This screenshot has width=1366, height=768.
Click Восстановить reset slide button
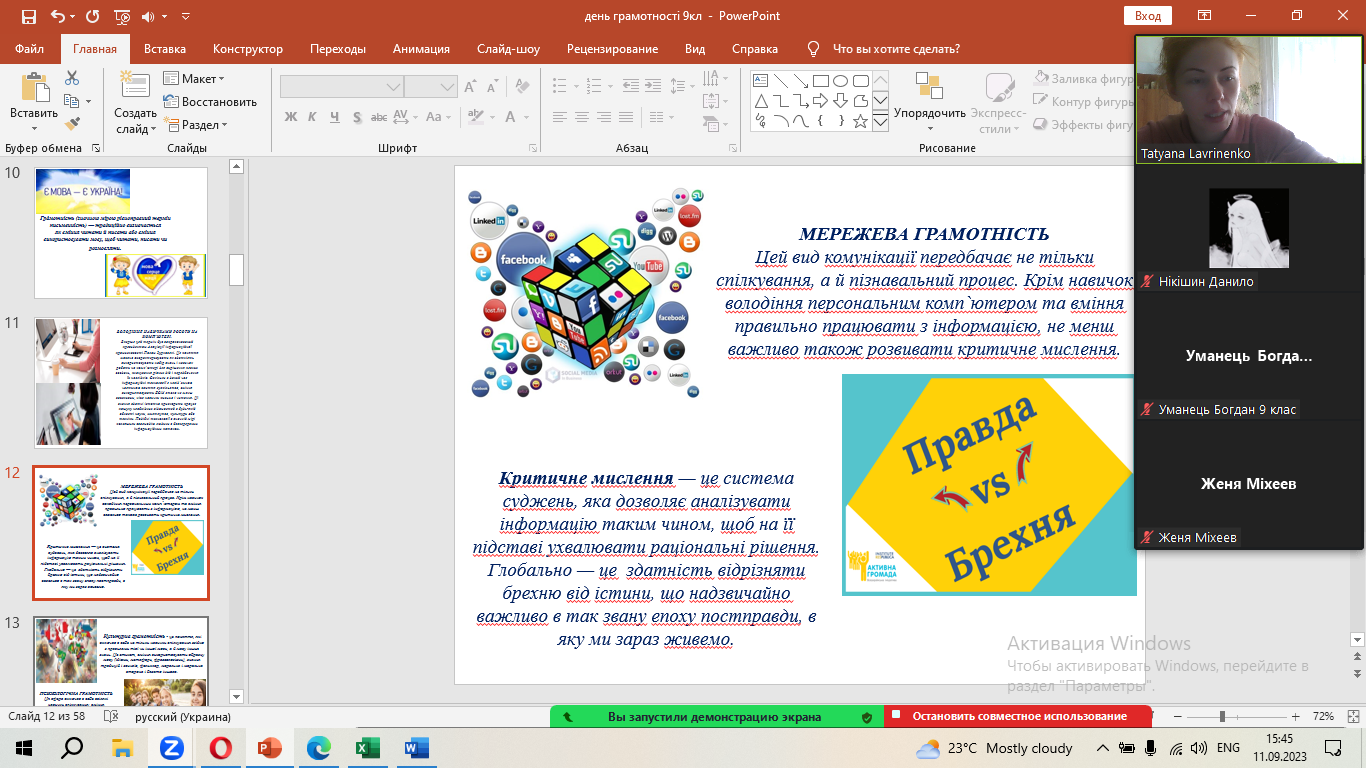coord(210,101)
